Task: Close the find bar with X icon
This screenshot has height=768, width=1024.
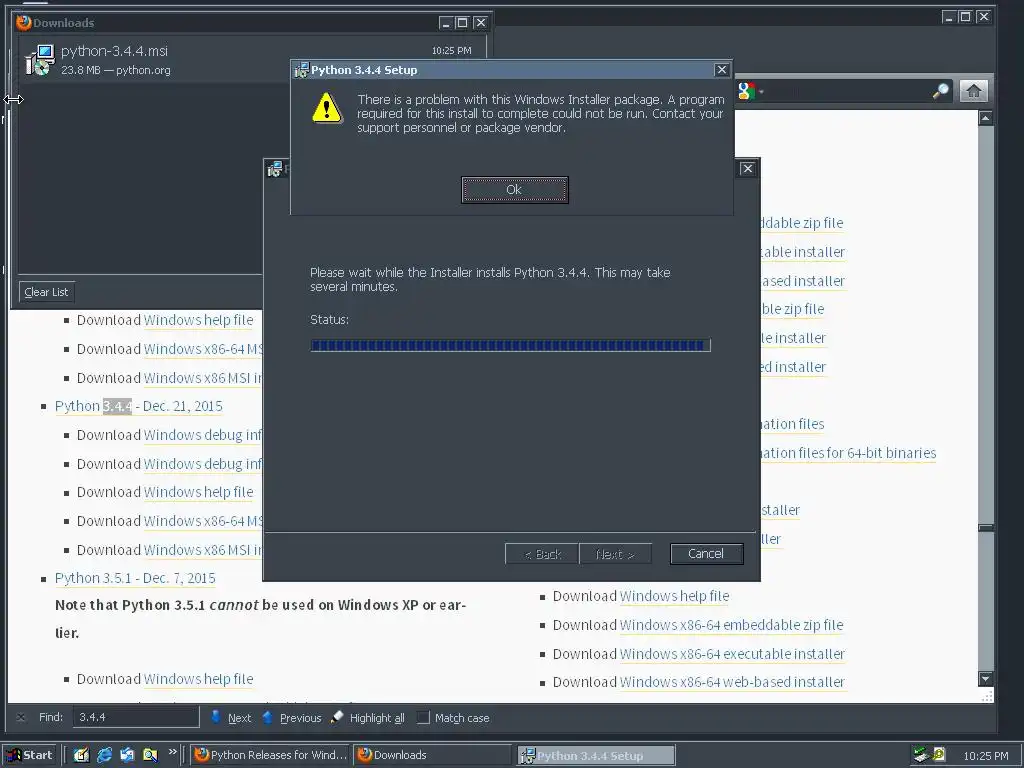Action: [x=21, y=717]
